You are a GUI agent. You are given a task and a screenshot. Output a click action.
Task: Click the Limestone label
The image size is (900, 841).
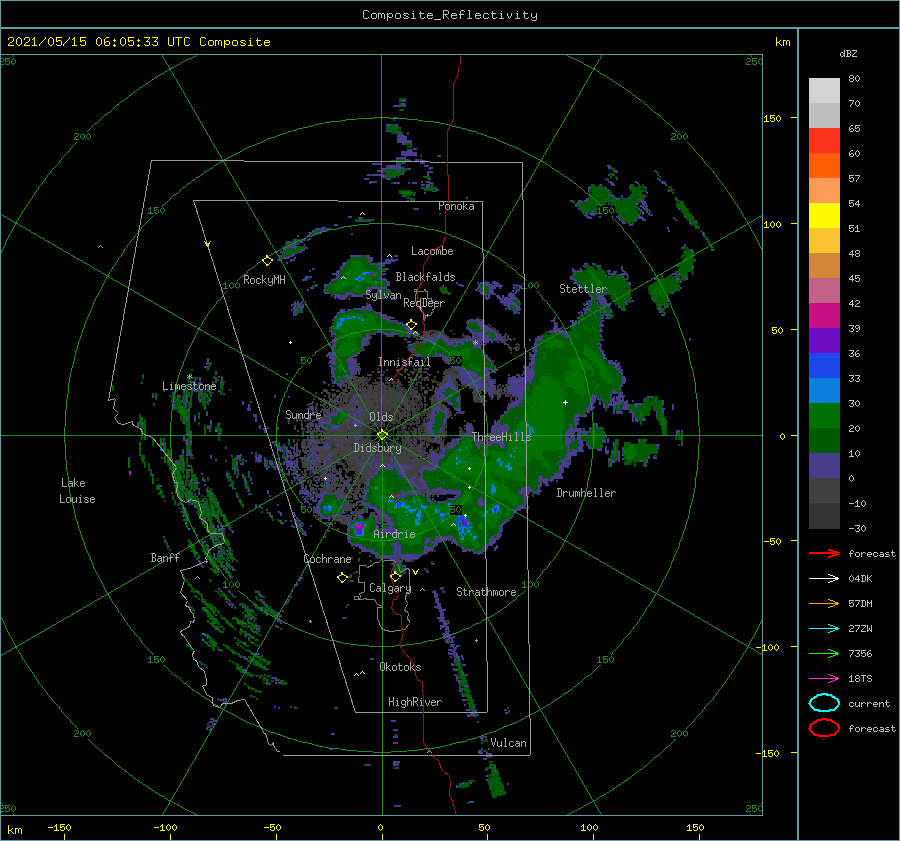click(189, 386)
